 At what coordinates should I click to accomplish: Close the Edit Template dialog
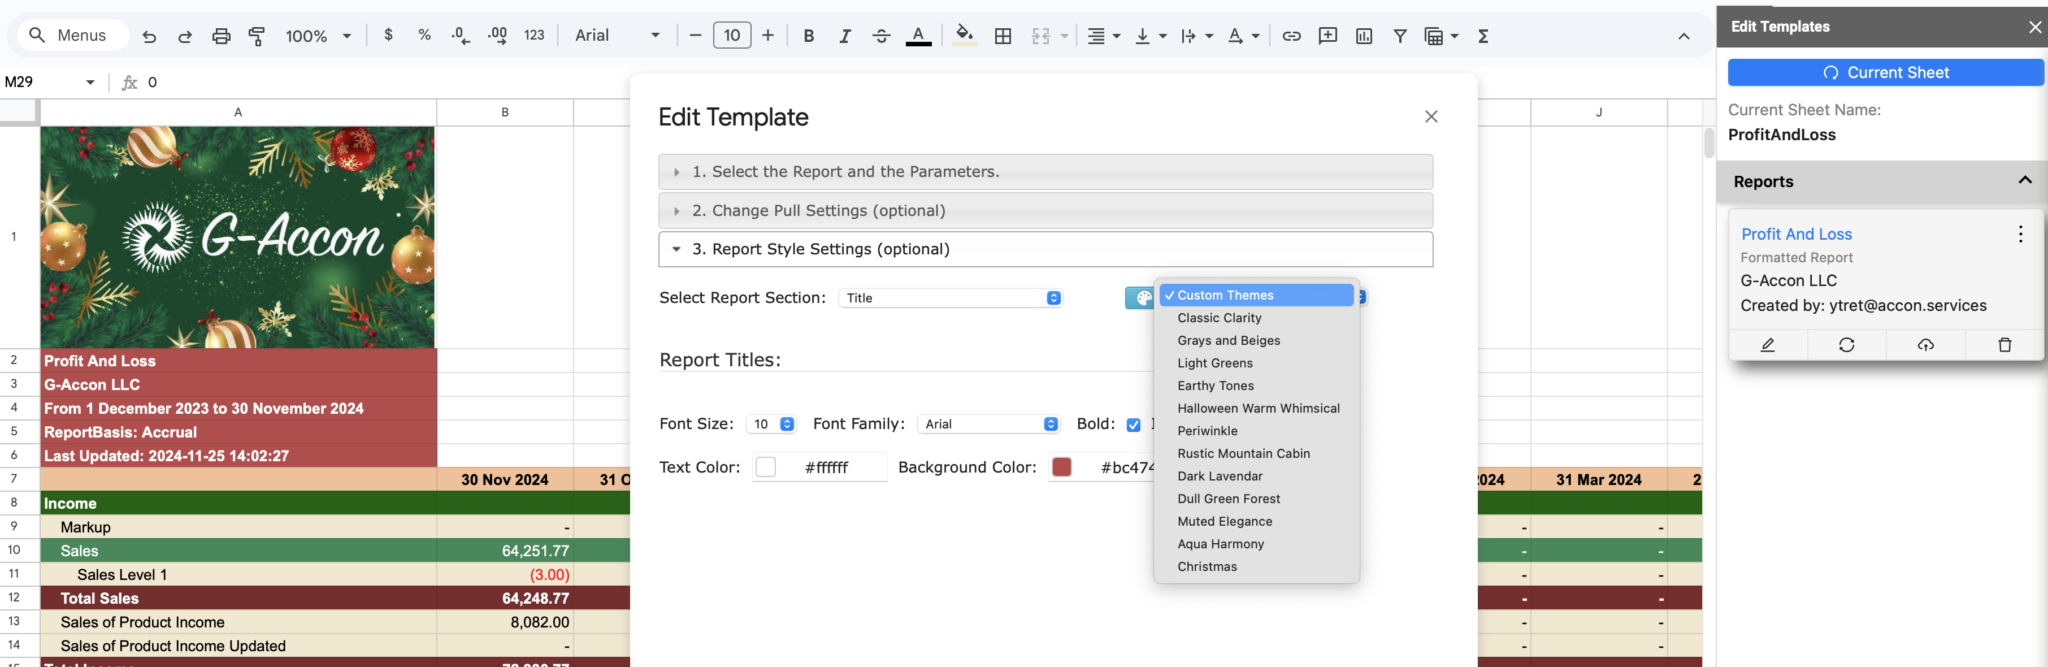[1431, 117]
